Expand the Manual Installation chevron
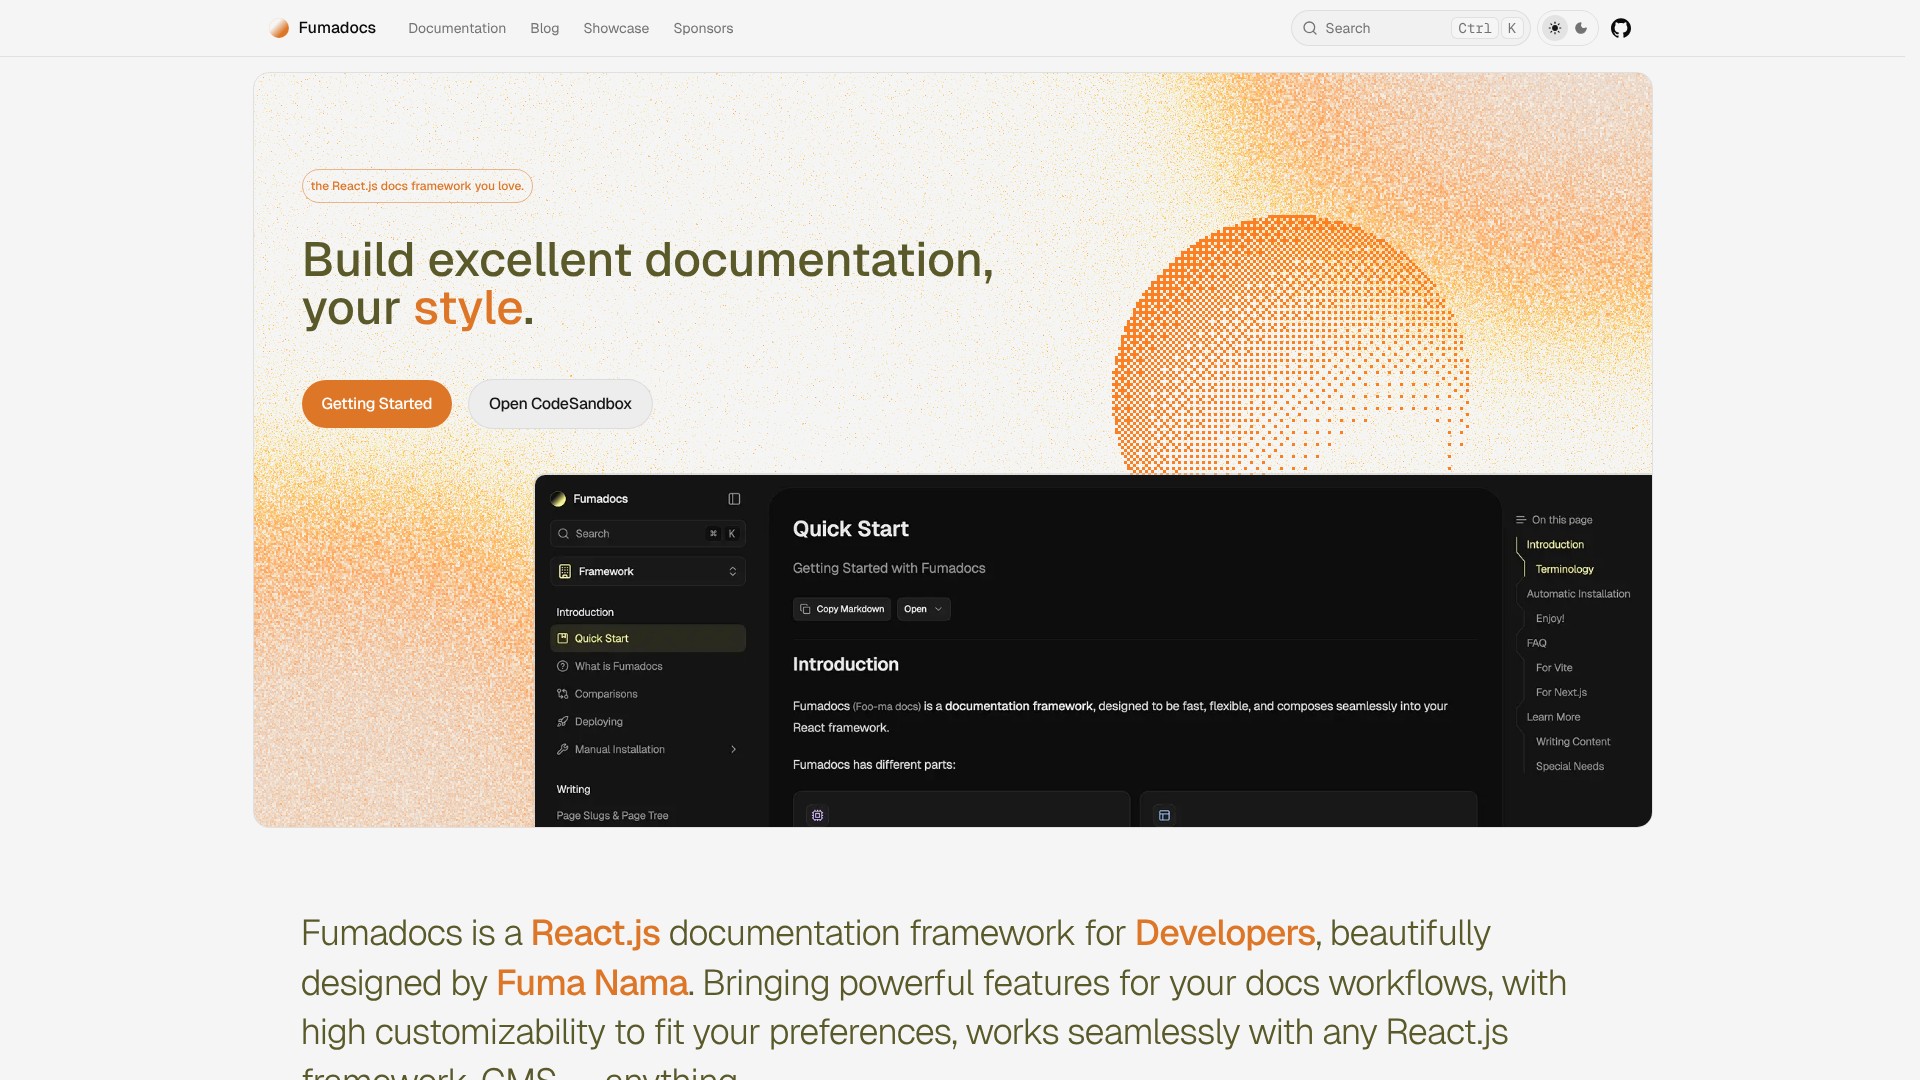Screen dimensions: 1920x1080 [733, 749]
